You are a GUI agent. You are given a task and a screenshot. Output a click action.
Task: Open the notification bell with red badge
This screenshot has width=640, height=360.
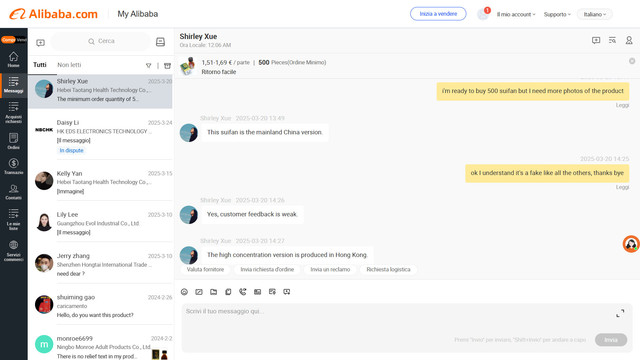pyautogui.click(x=483, y=14)
